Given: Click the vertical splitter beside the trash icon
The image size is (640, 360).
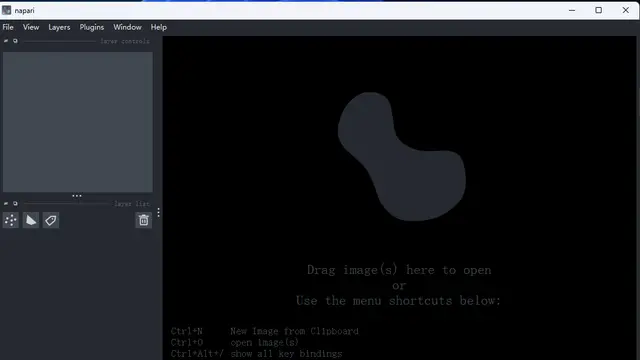Looking at the screenshot, I should click(x=158, y=213).
